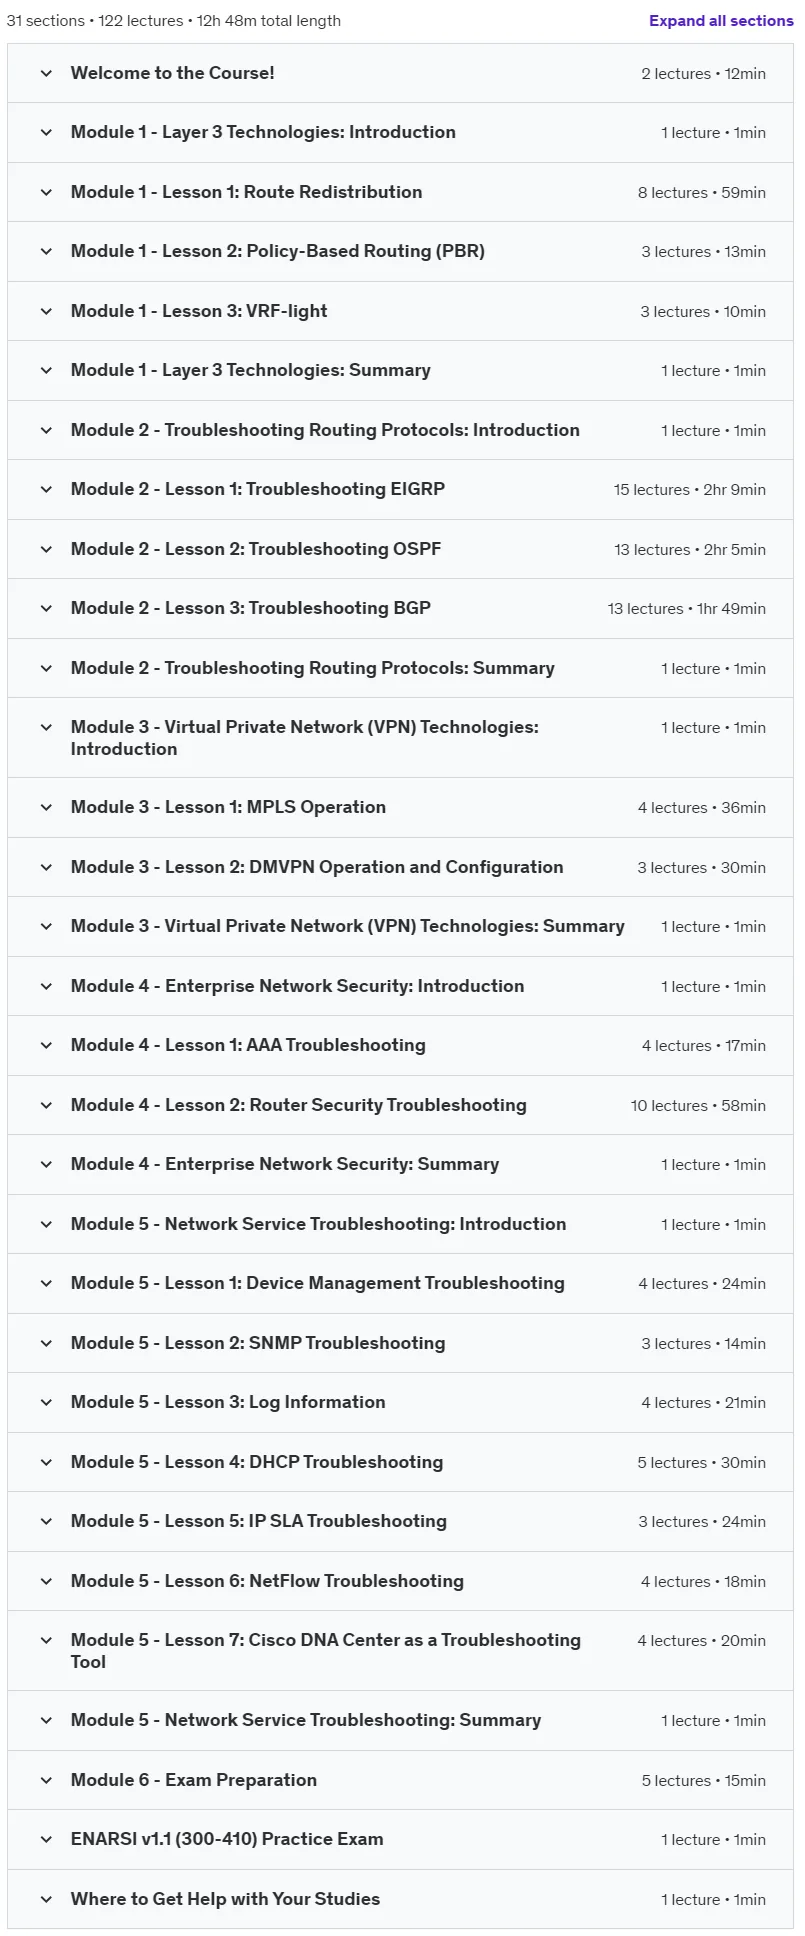Expand Module 1 - Lesson 3: VRF-light
Image resolution: width=805 pixels, height=1936 pixels.
tap(400, 311)
